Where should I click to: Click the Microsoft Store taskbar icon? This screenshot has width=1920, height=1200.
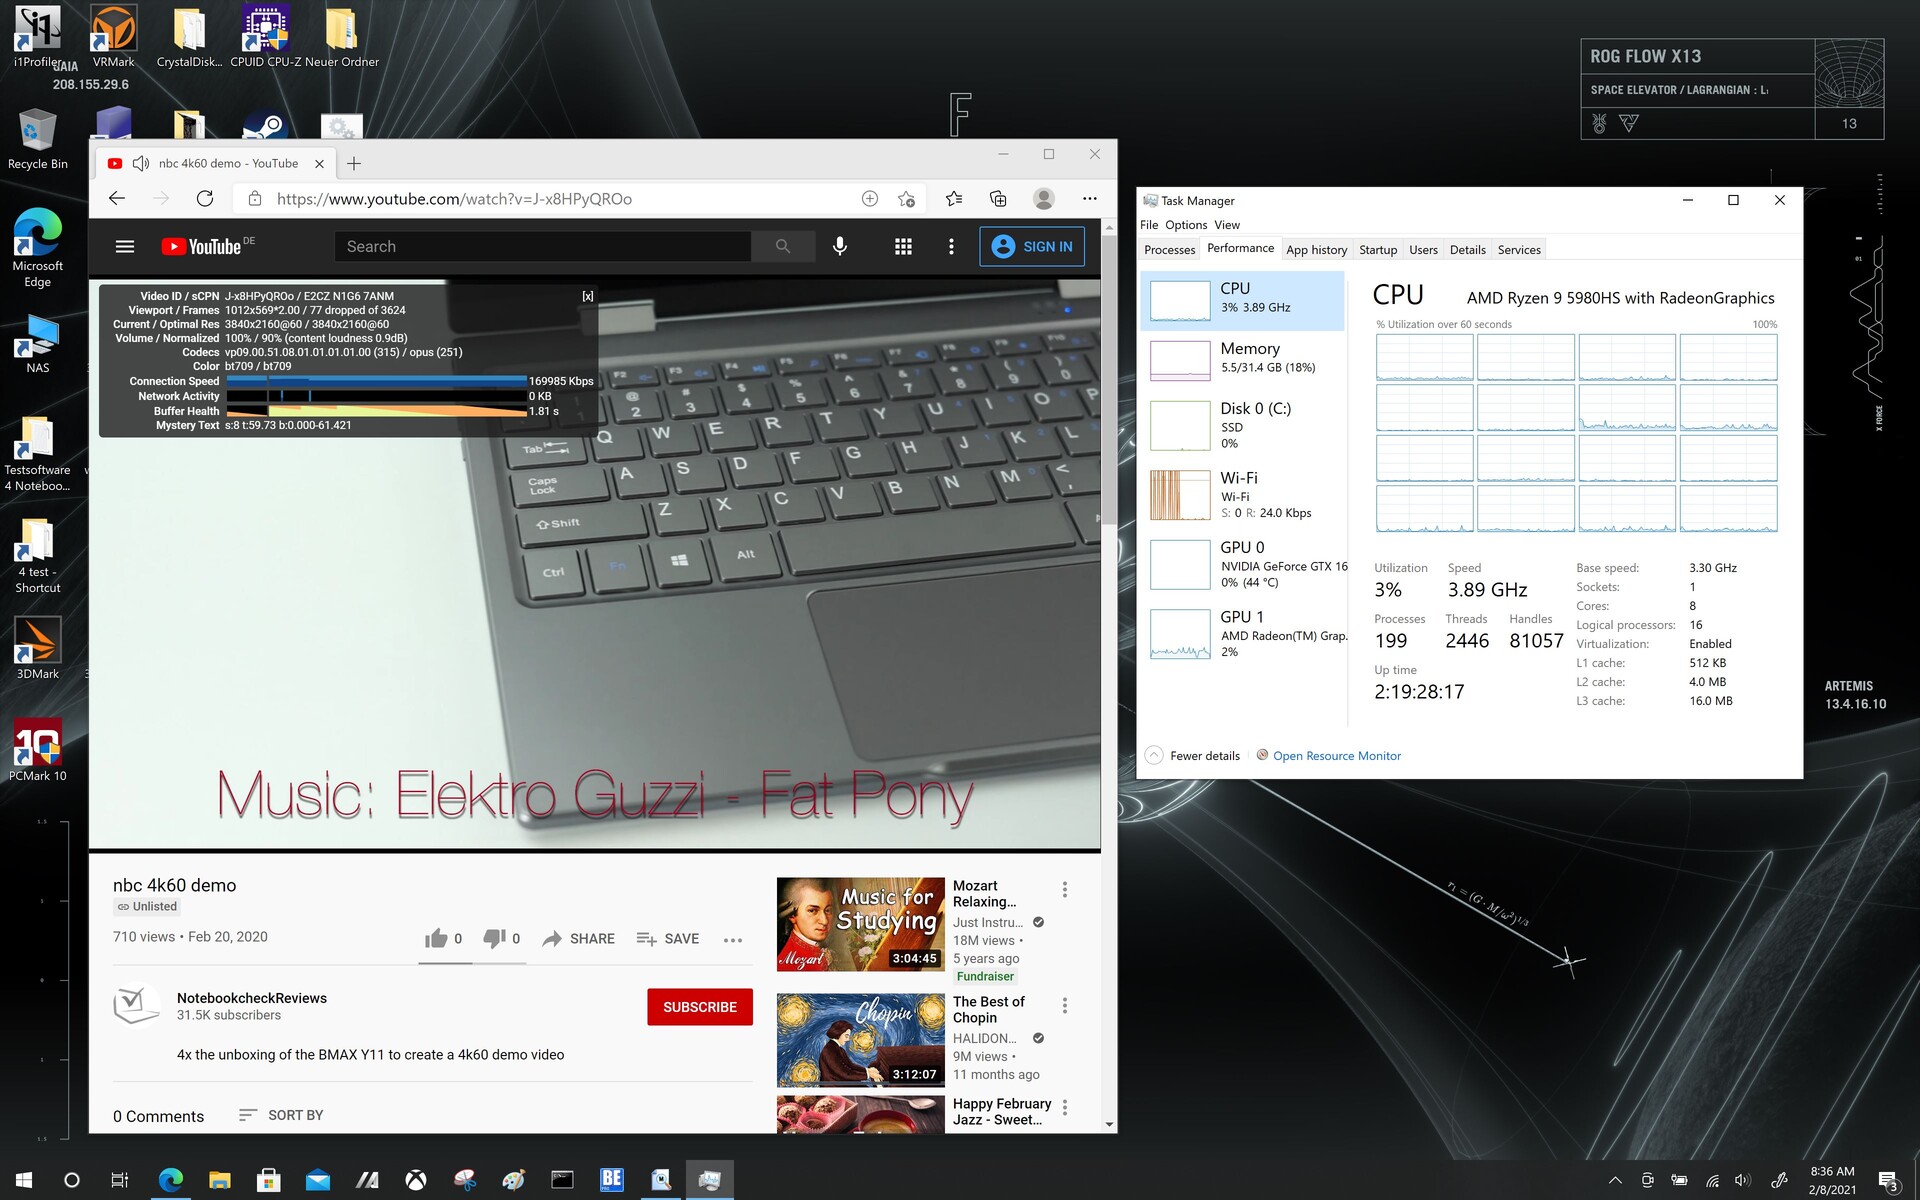click(268, 1180)
